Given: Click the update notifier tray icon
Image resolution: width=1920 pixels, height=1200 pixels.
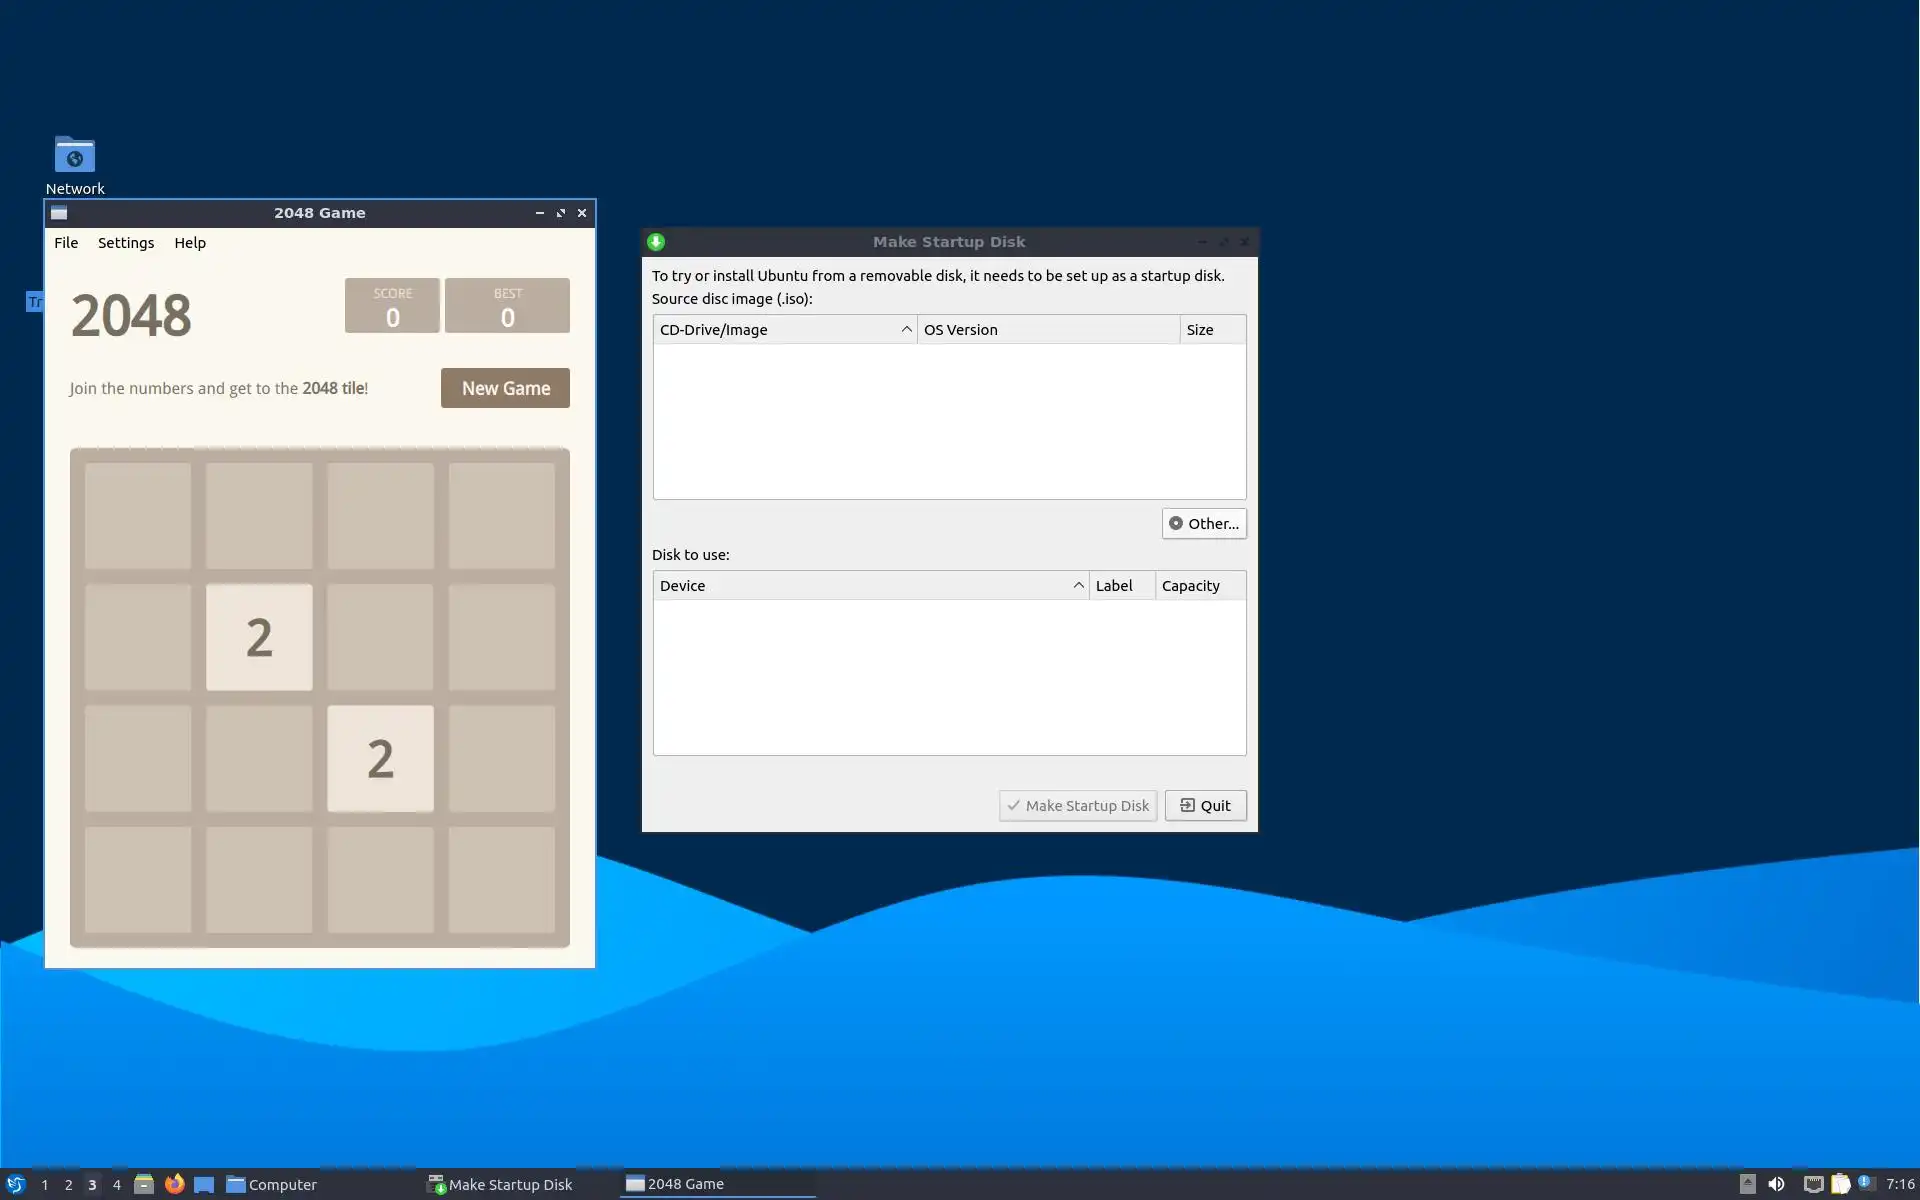Looking at the screenshot, I should coord(1865,1183).
